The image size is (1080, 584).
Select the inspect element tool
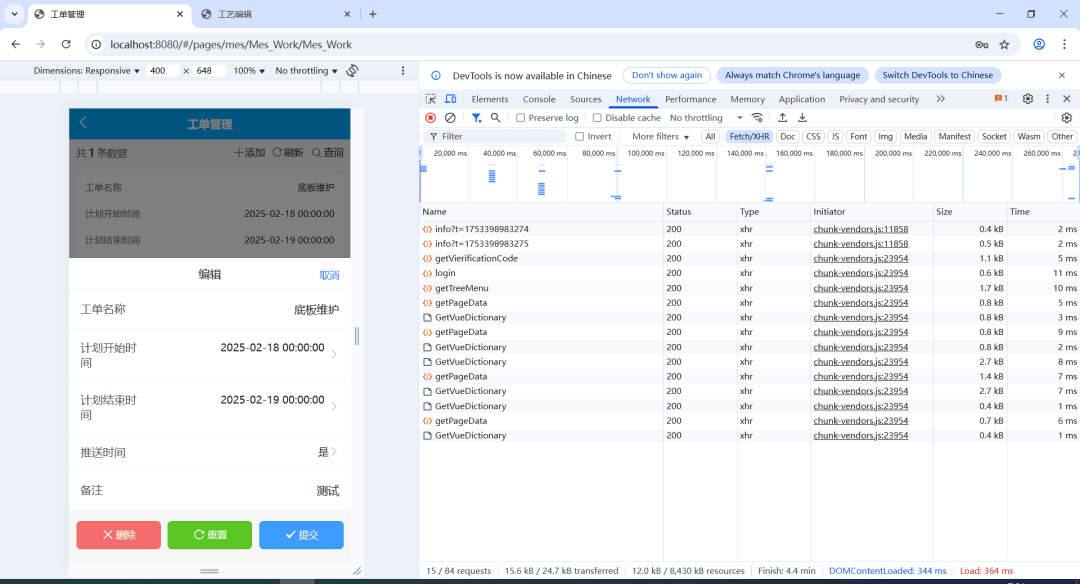coord(430,99)
